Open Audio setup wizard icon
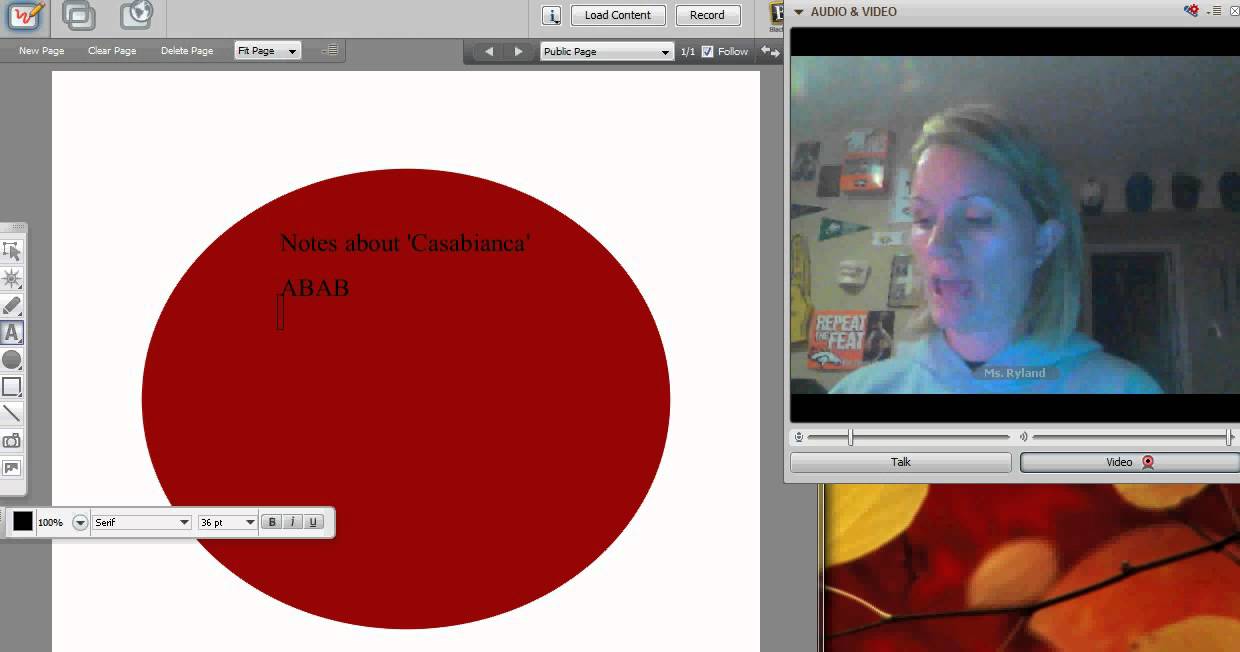Image resolution: width=1240 pixels, height=652 pixels. point(1192,11)
